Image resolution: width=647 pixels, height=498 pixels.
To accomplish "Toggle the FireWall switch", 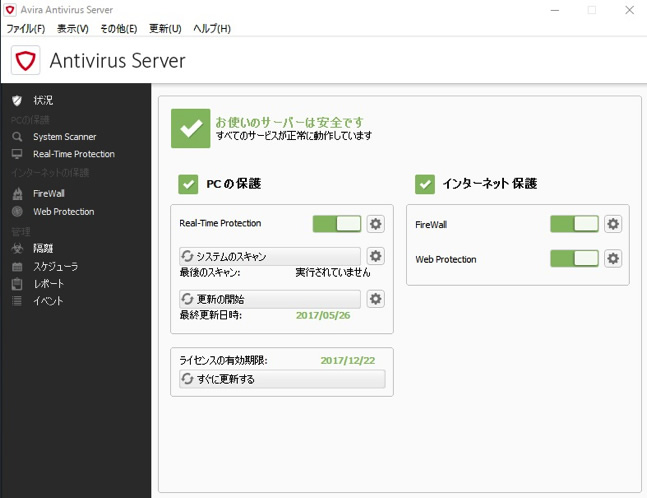I will [574, 224].
